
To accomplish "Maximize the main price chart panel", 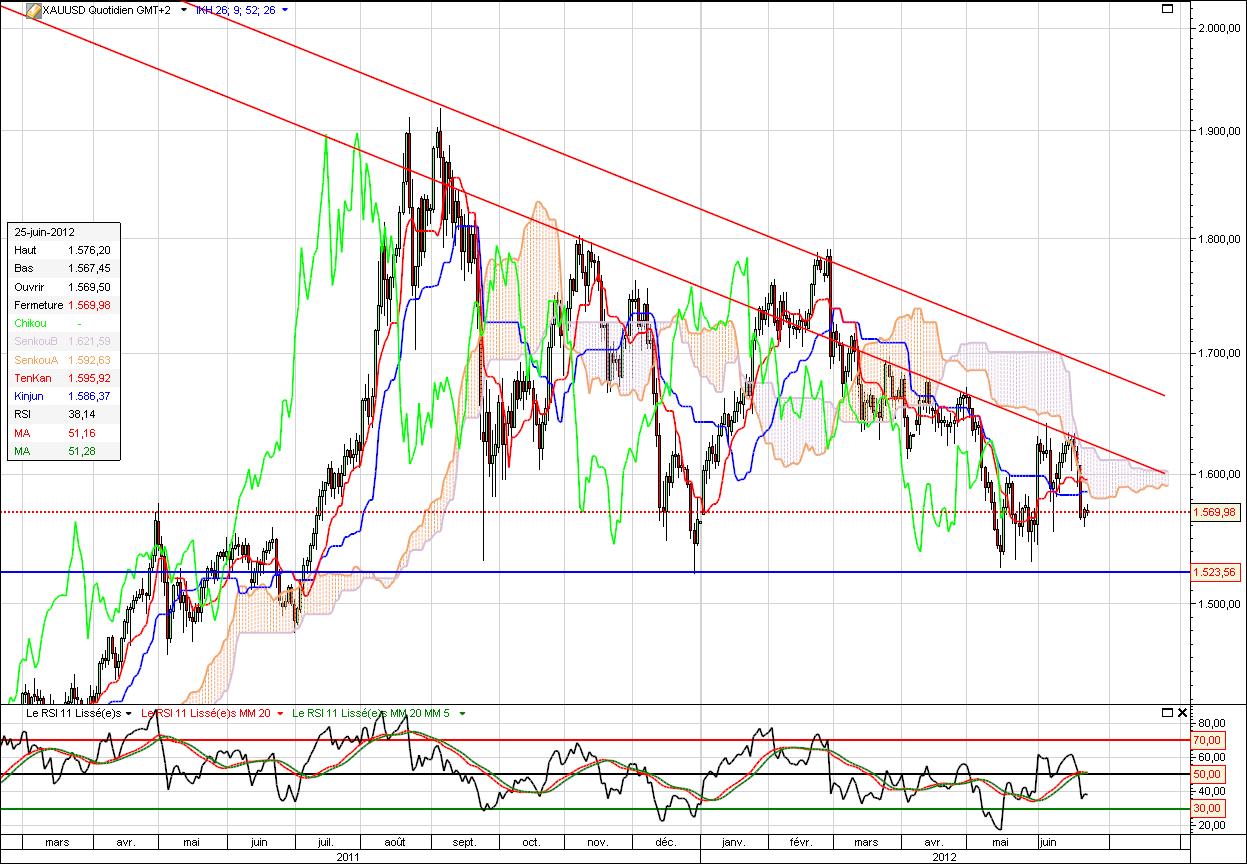I will point(1166,9).
